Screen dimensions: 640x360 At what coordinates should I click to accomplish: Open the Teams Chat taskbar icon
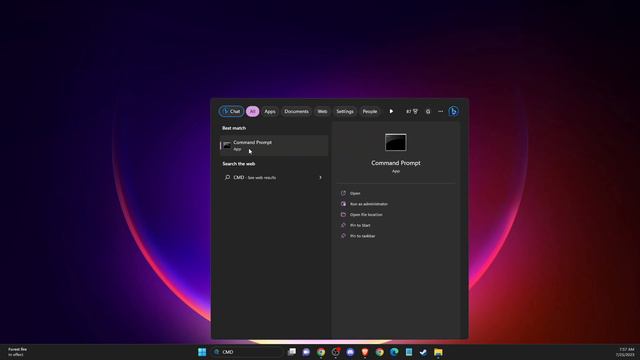point(306,352)
